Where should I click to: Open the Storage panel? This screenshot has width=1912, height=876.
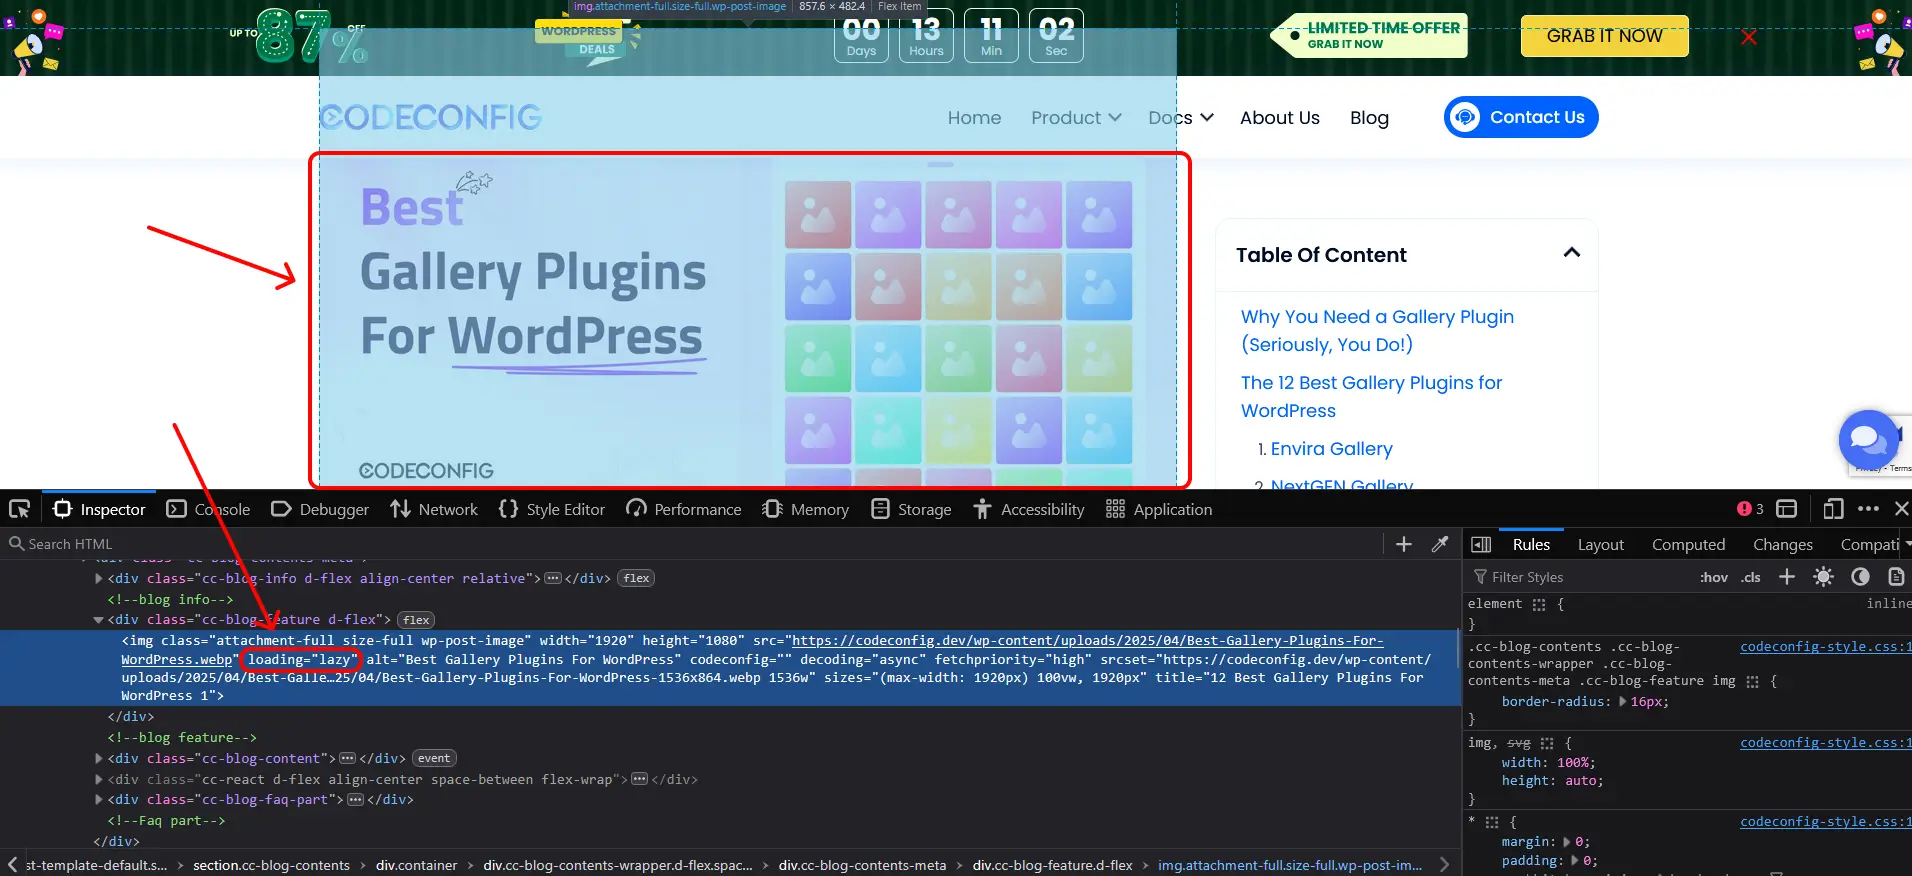[x=911, y=509]
